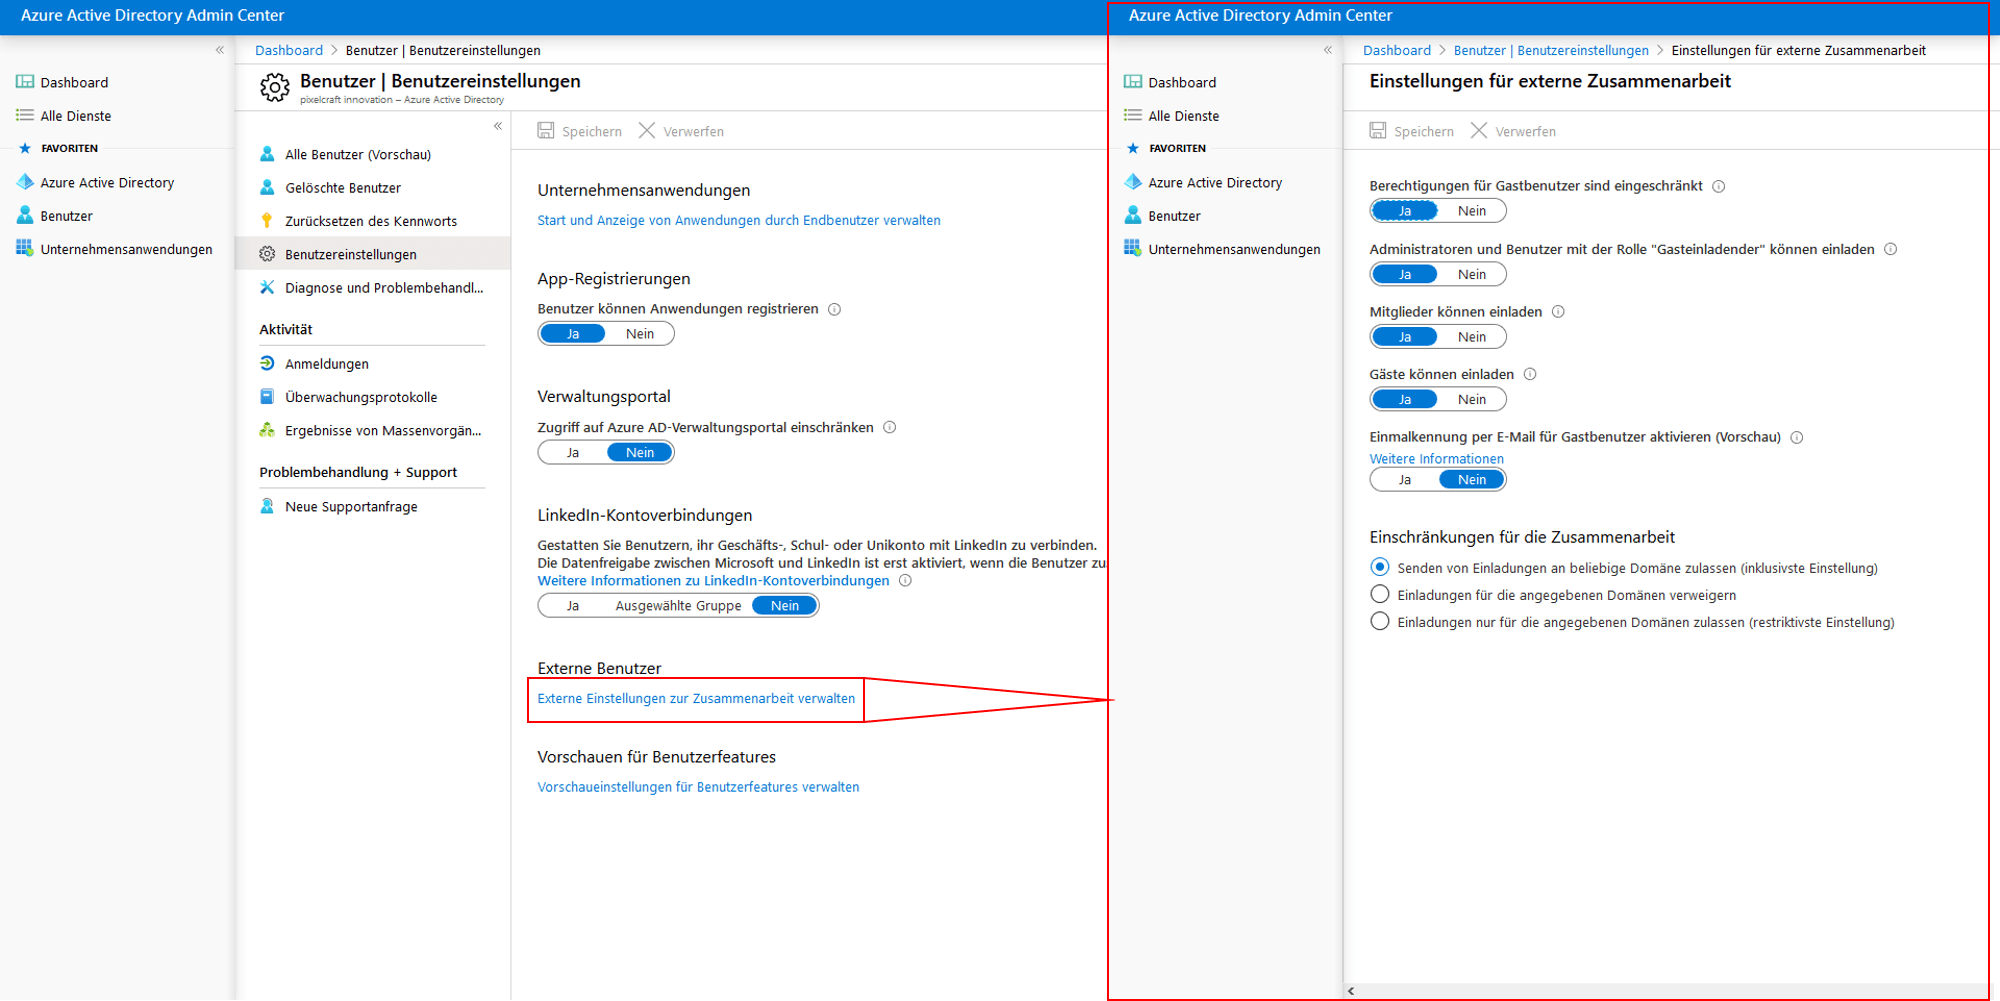Set Mitglieder können einladen to Nein
This screenshot has width=2000, height=1001.
[x=1472, y=337]
